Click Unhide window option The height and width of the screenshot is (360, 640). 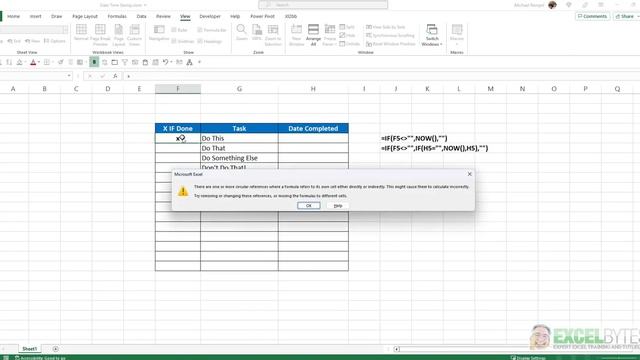[350, 44]
